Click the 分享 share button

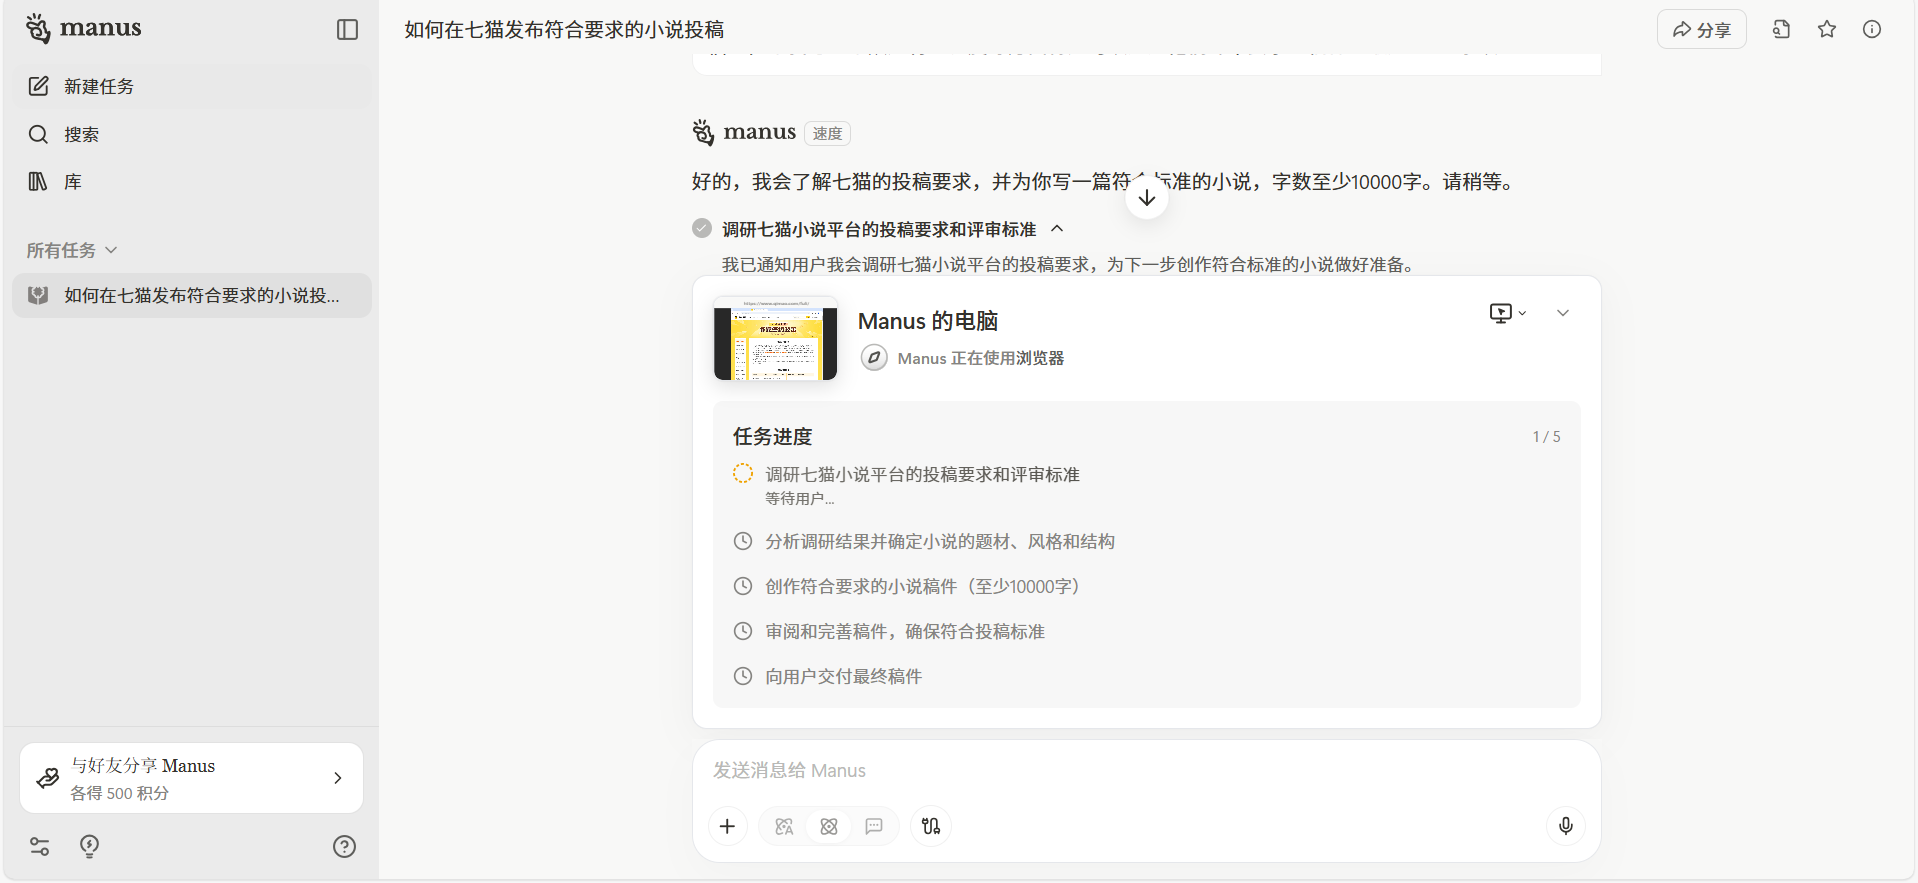[1701, 30]
